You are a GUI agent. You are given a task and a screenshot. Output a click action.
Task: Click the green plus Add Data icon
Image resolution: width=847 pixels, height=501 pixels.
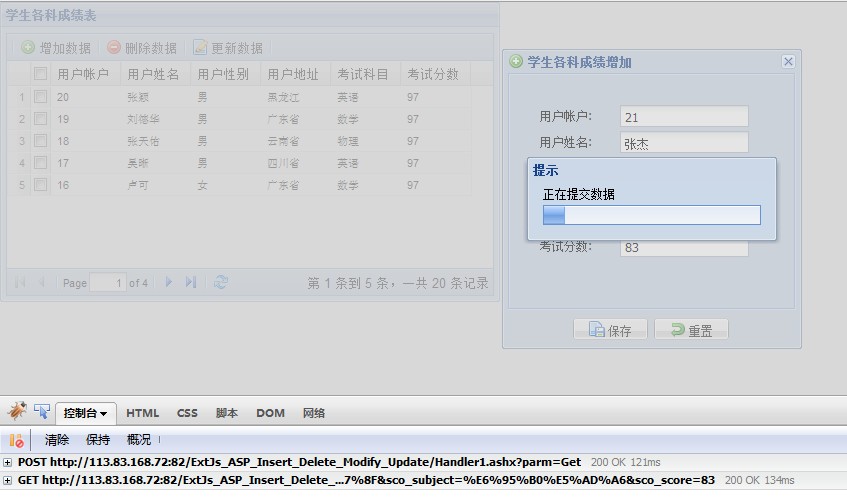28,48
